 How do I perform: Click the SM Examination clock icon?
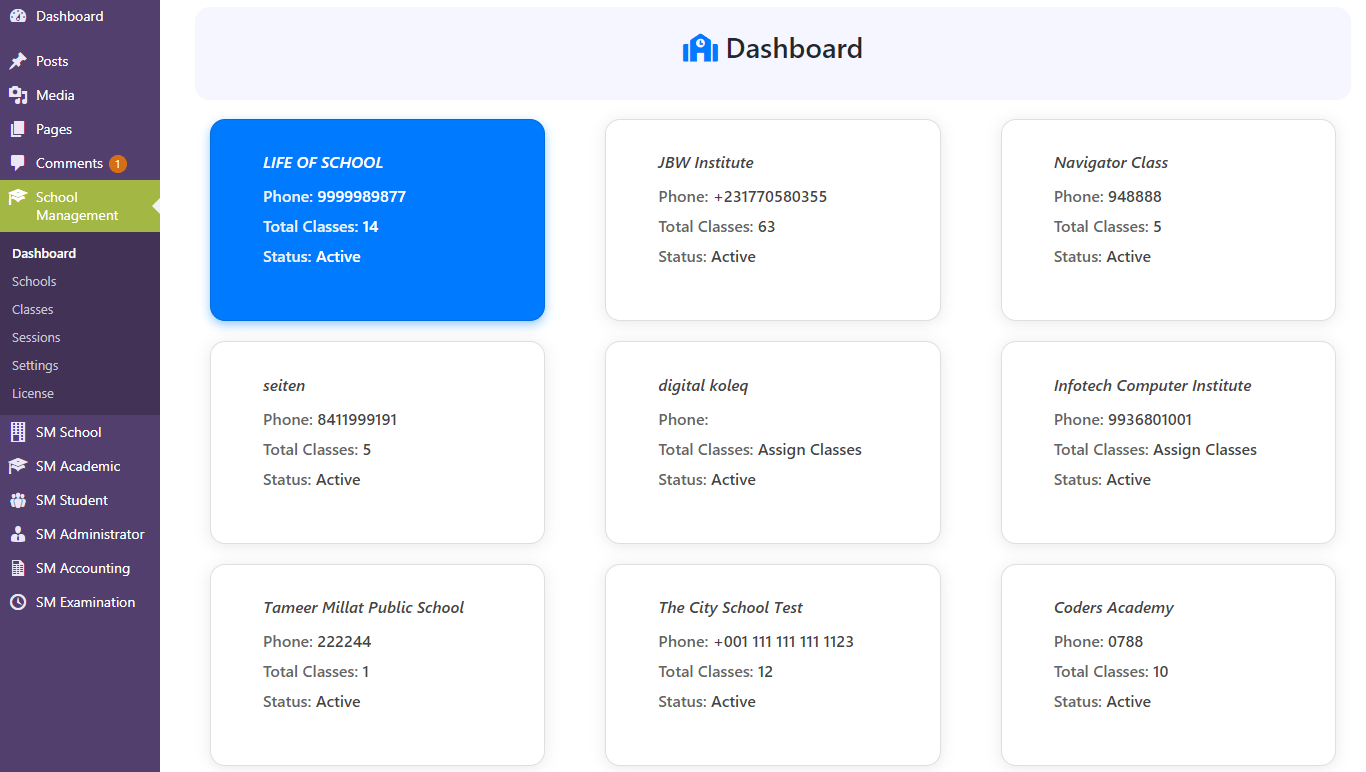(18, 602)
